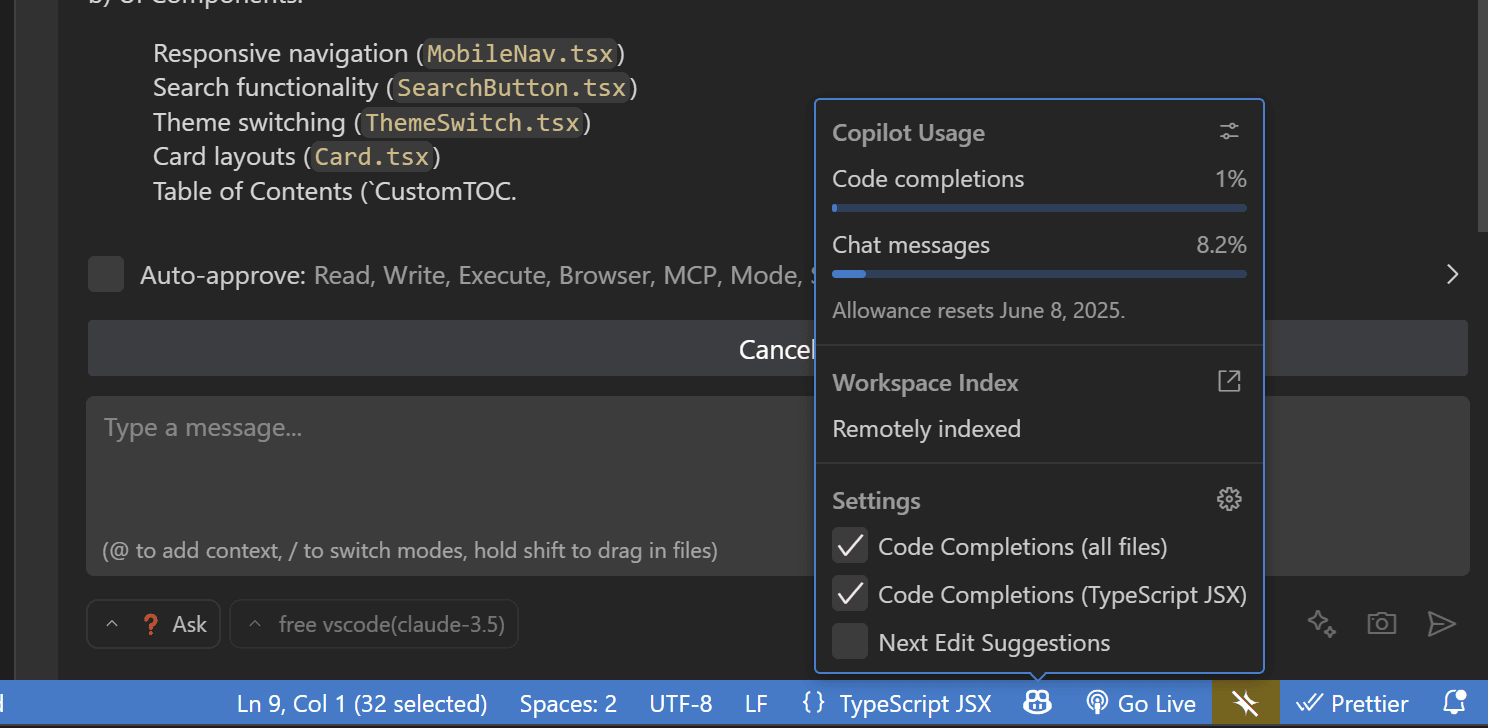
Task: Click the Table of Contents line
Action: coord(335,191)
